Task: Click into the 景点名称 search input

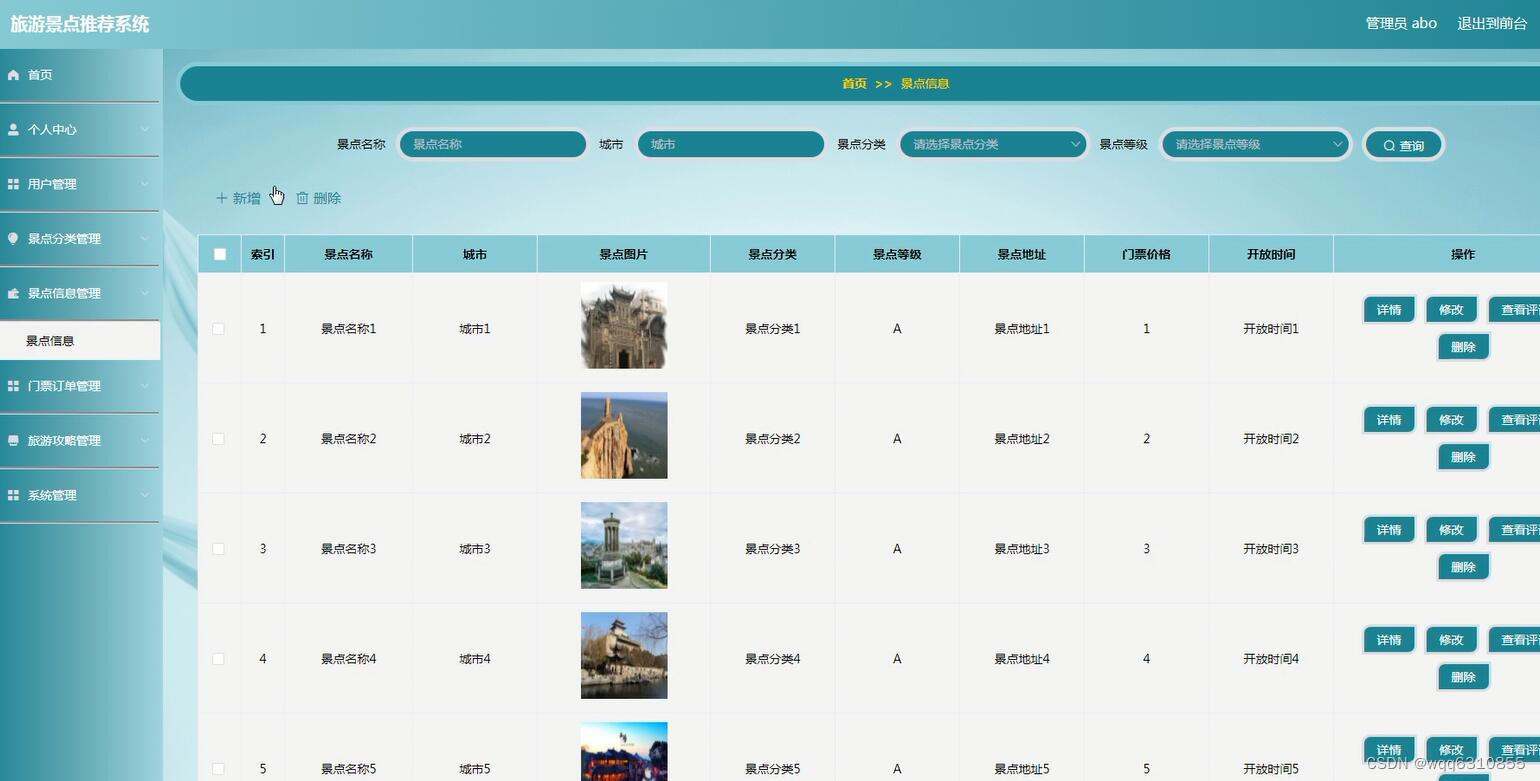Action: [x=493, y=144]
